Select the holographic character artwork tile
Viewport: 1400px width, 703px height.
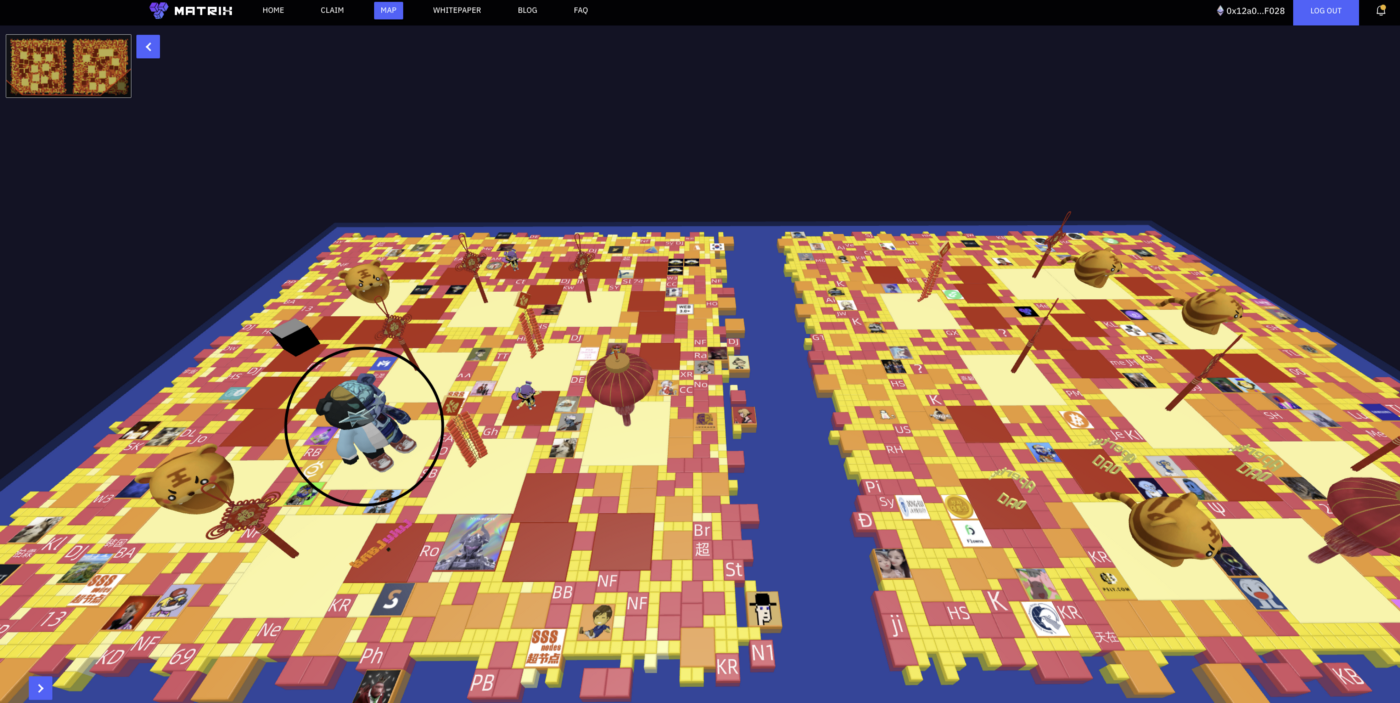(x=473, y=543)
